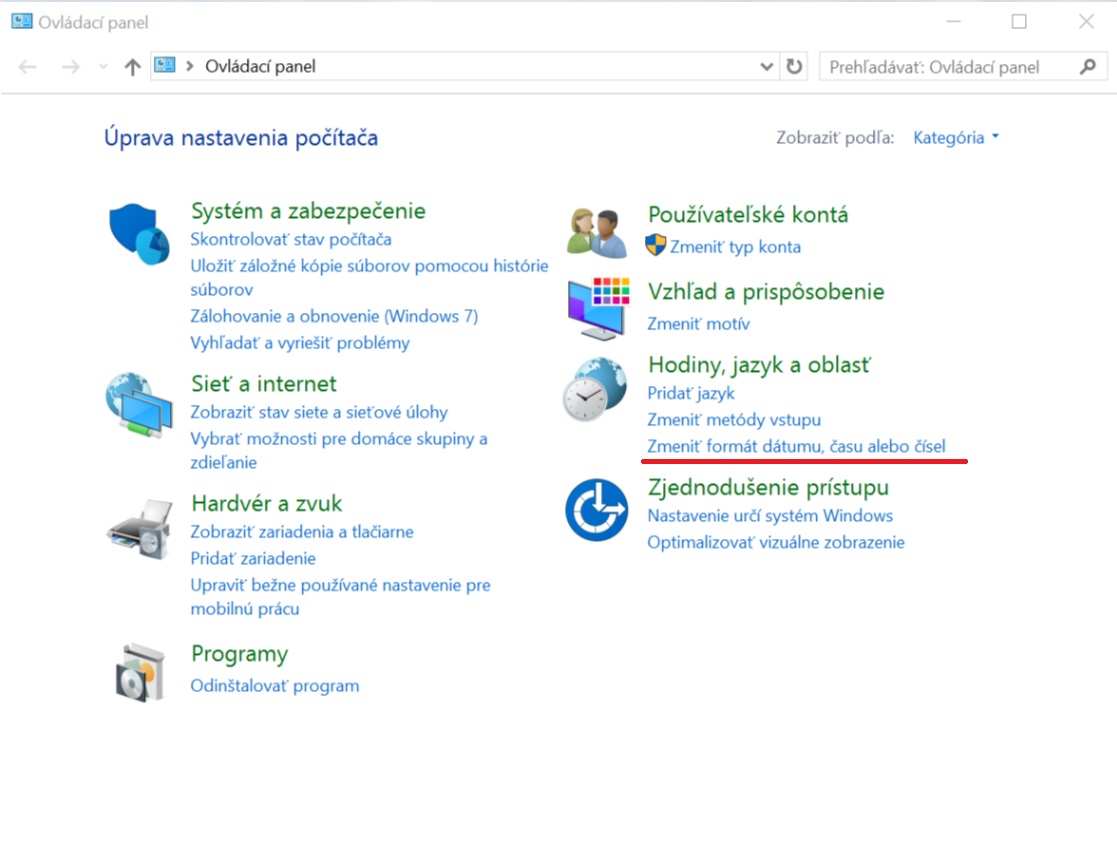Image resolution: width=1117 pixels, height=844 pixels.
Task: Click Vyhľadať a vyriešiť problémy
Action: point(300,343)
